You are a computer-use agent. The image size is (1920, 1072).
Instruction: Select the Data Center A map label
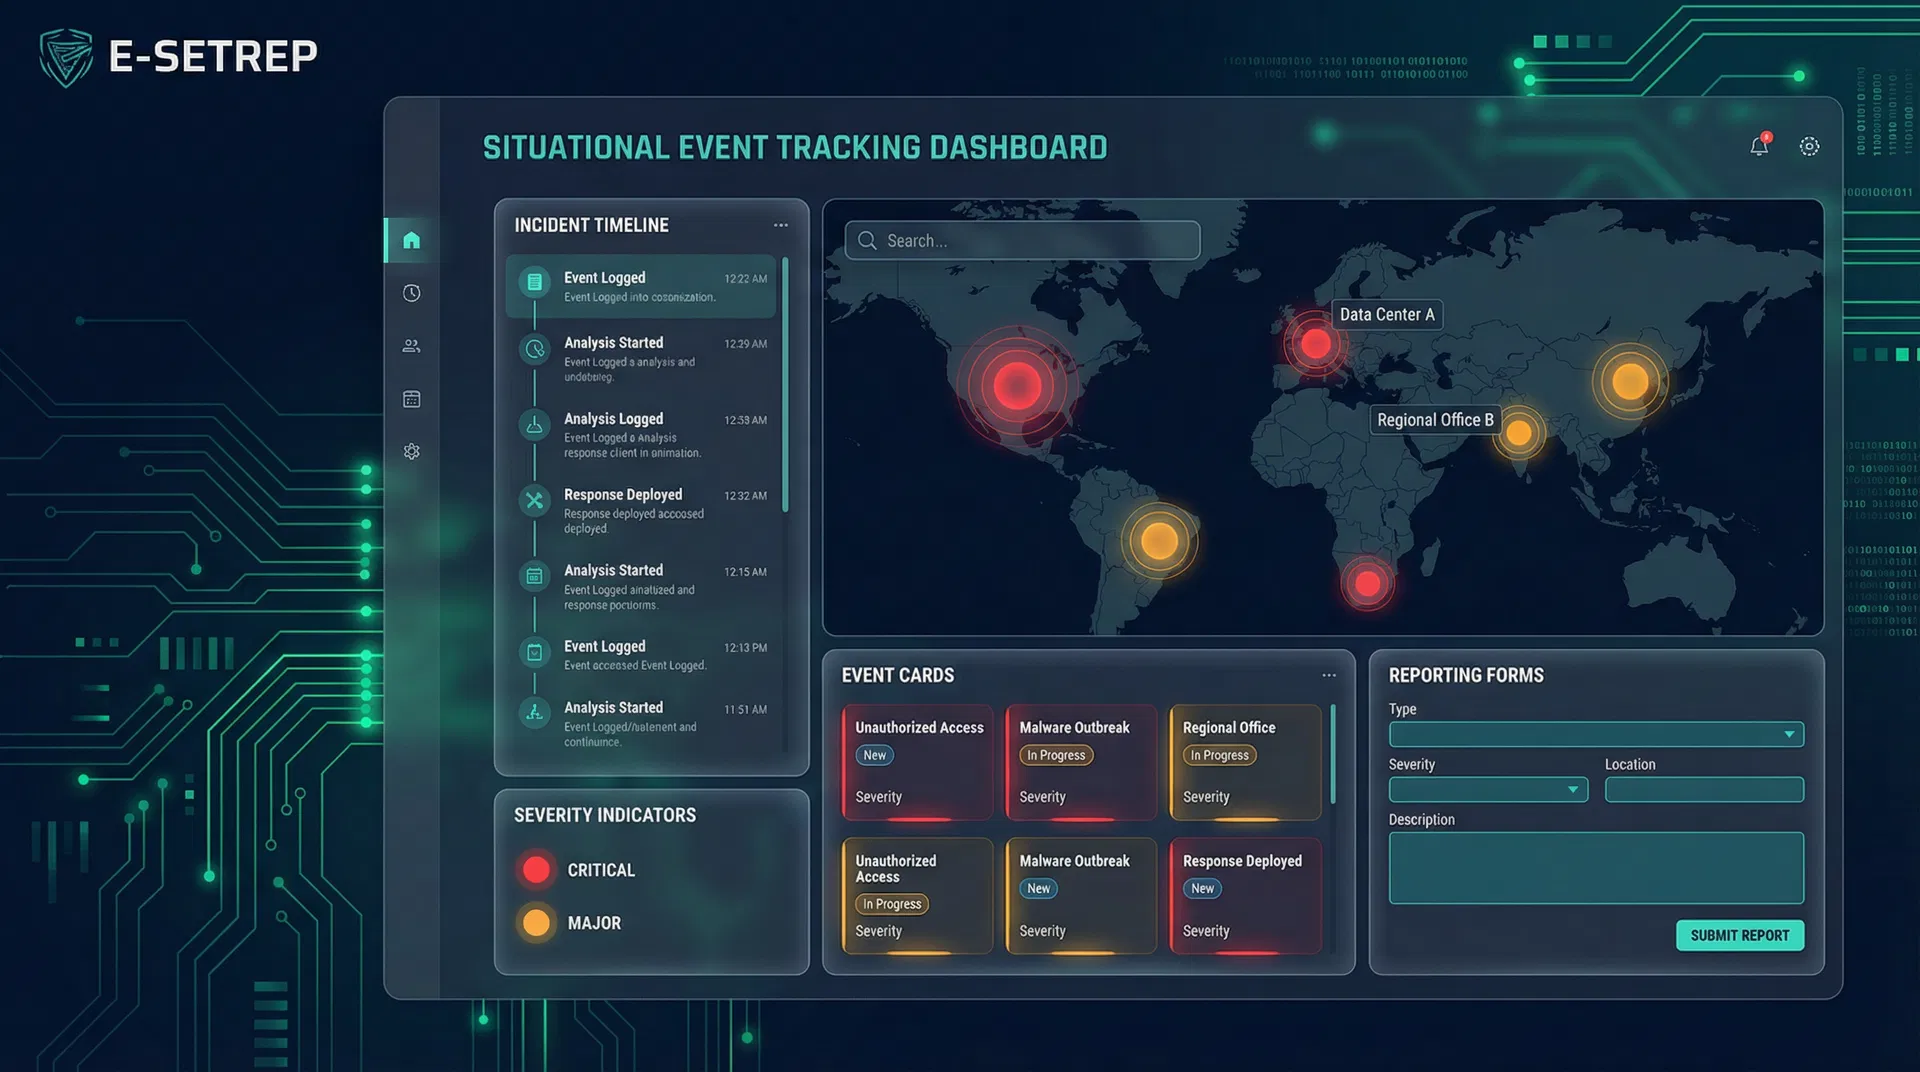click(1387, 314)
